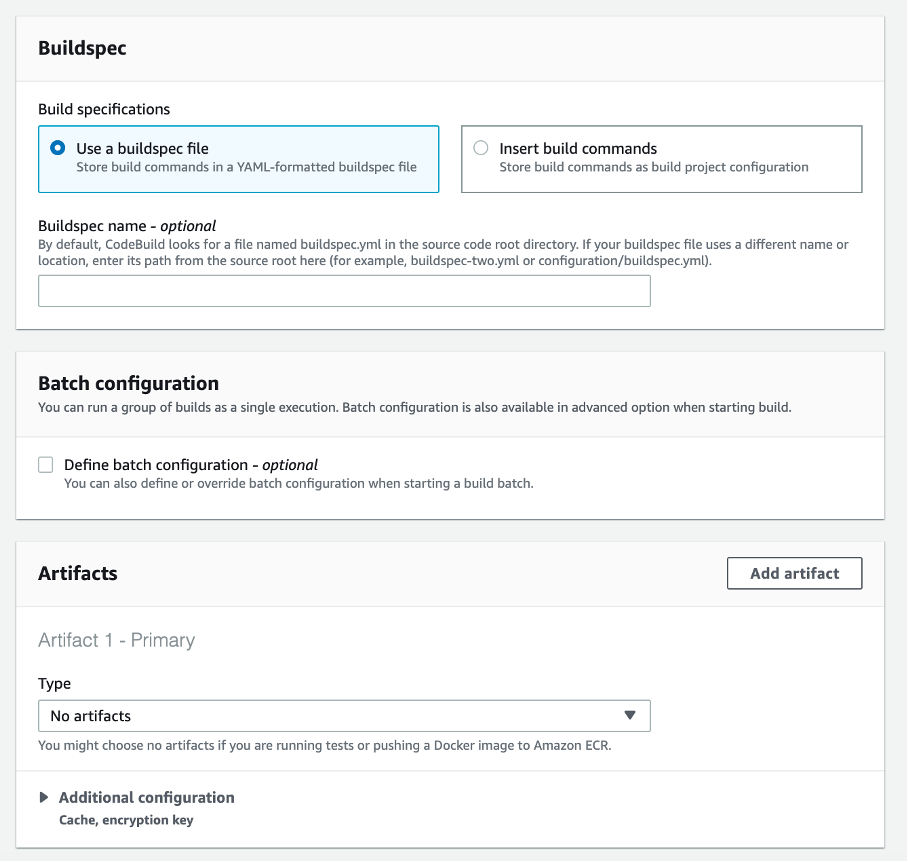Click the 'Artifacts' section heading
The width and height of the screenshot is (908, 862).
[x=78, y=573]
